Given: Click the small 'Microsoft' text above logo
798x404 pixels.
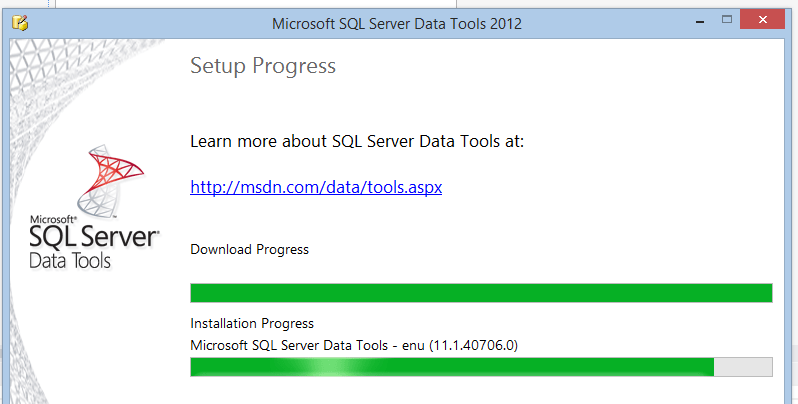Looking at the screenshot, I should click(52, 217).
